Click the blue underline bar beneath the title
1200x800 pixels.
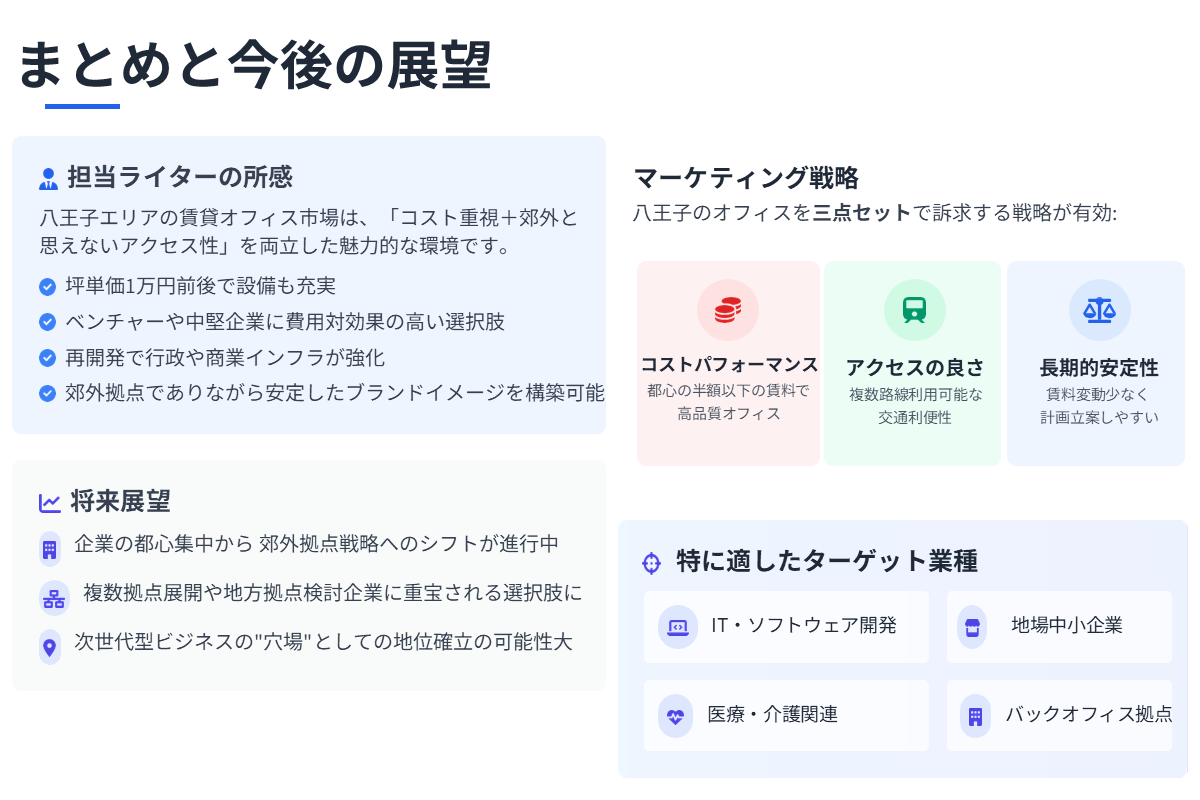[82, 106]
